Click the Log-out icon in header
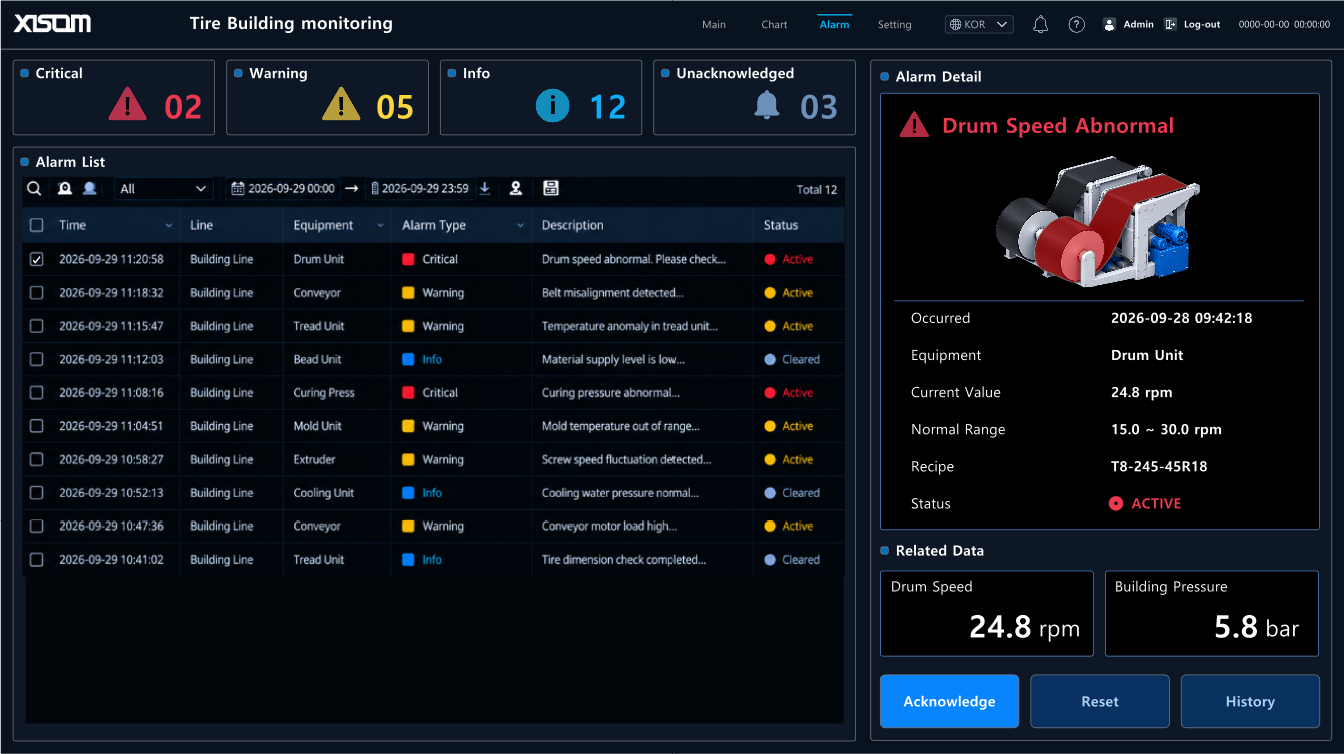The height and width of the screenshot is (754, 1344). point(1170,24)
